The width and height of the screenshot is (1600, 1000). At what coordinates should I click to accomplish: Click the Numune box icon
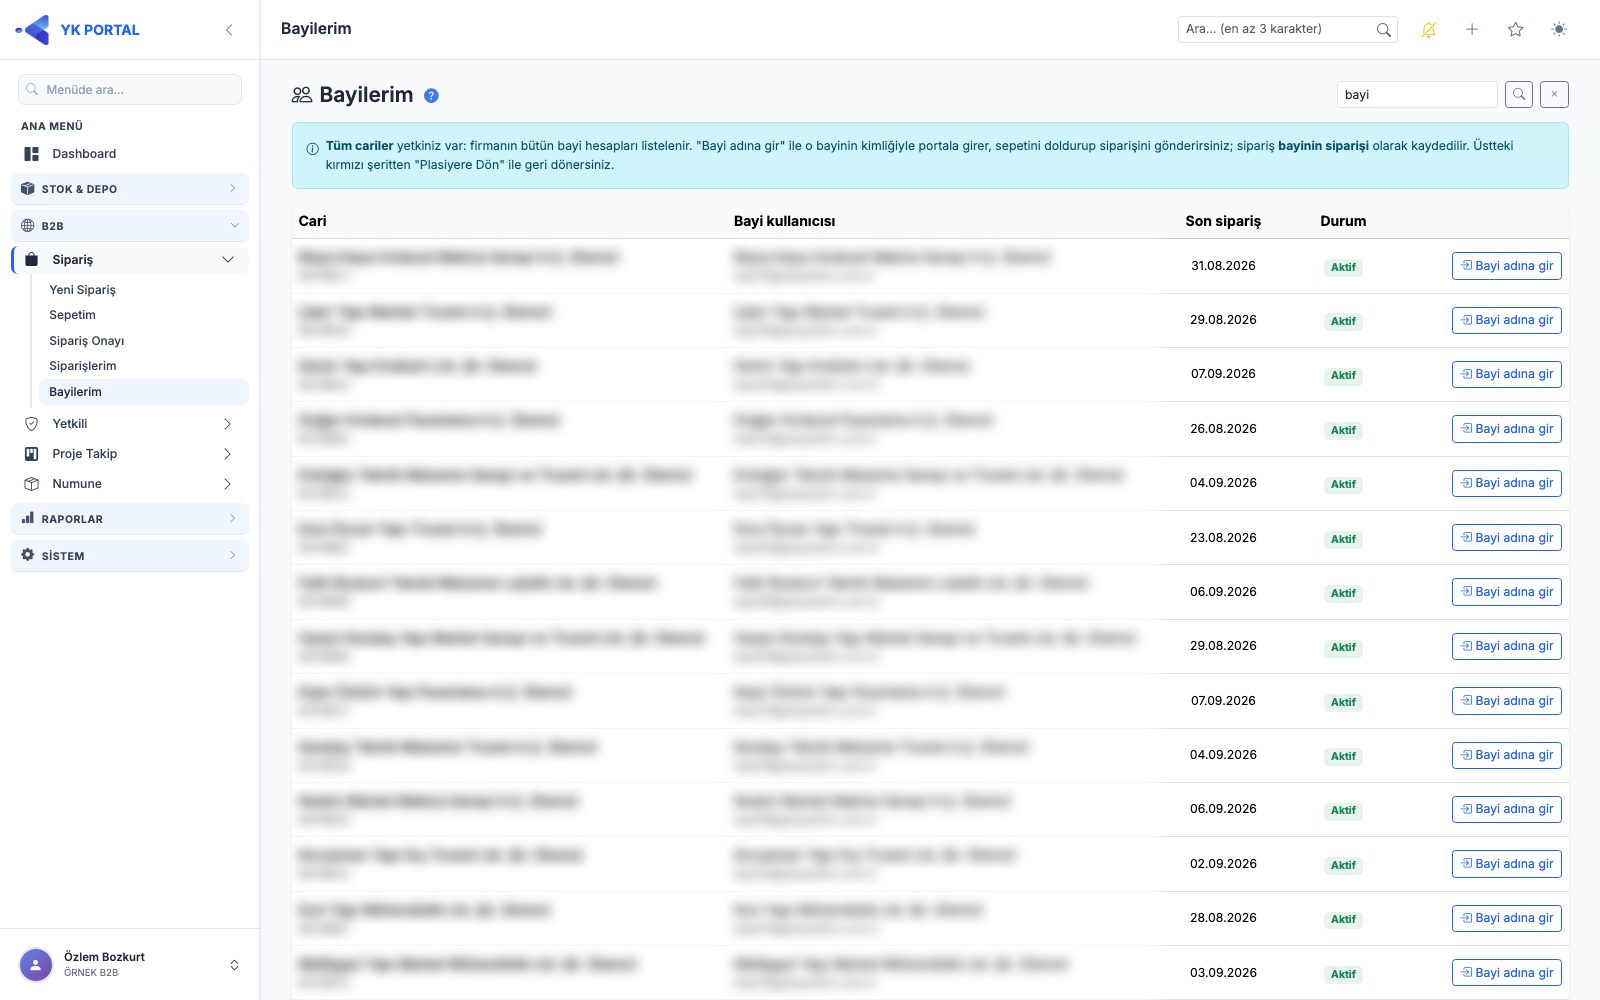pos(32,484)
